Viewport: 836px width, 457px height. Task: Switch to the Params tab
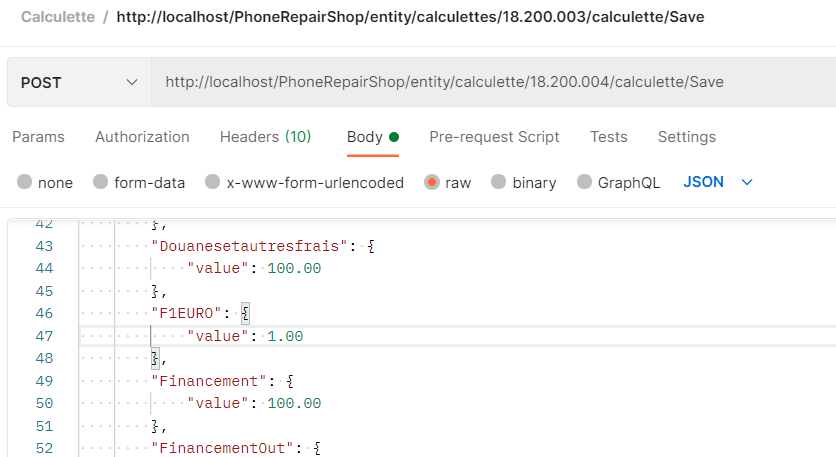pos(38,137)
